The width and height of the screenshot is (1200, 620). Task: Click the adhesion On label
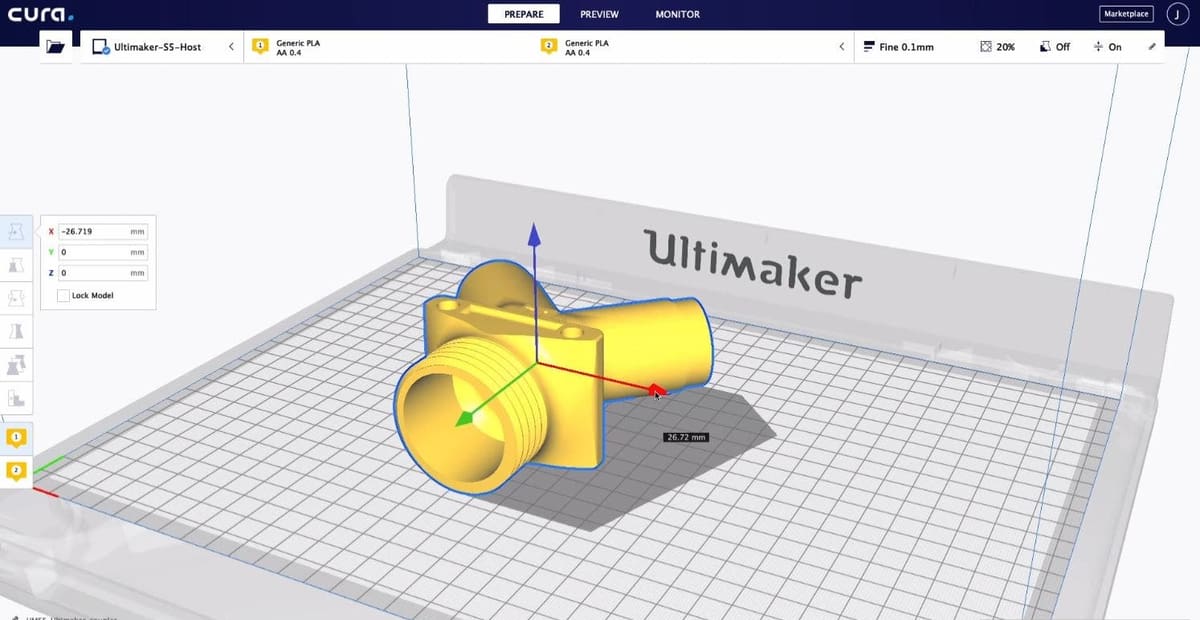[x=1115, y=47]
